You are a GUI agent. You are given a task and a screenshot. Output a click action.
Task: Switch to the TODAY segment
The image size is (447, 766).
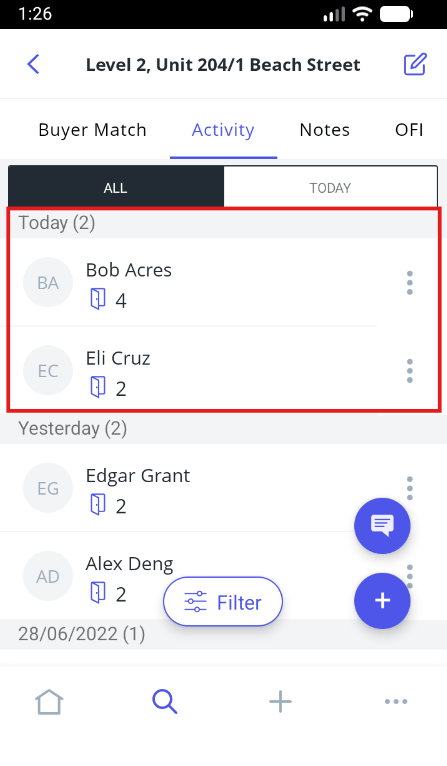coord(330,188)
